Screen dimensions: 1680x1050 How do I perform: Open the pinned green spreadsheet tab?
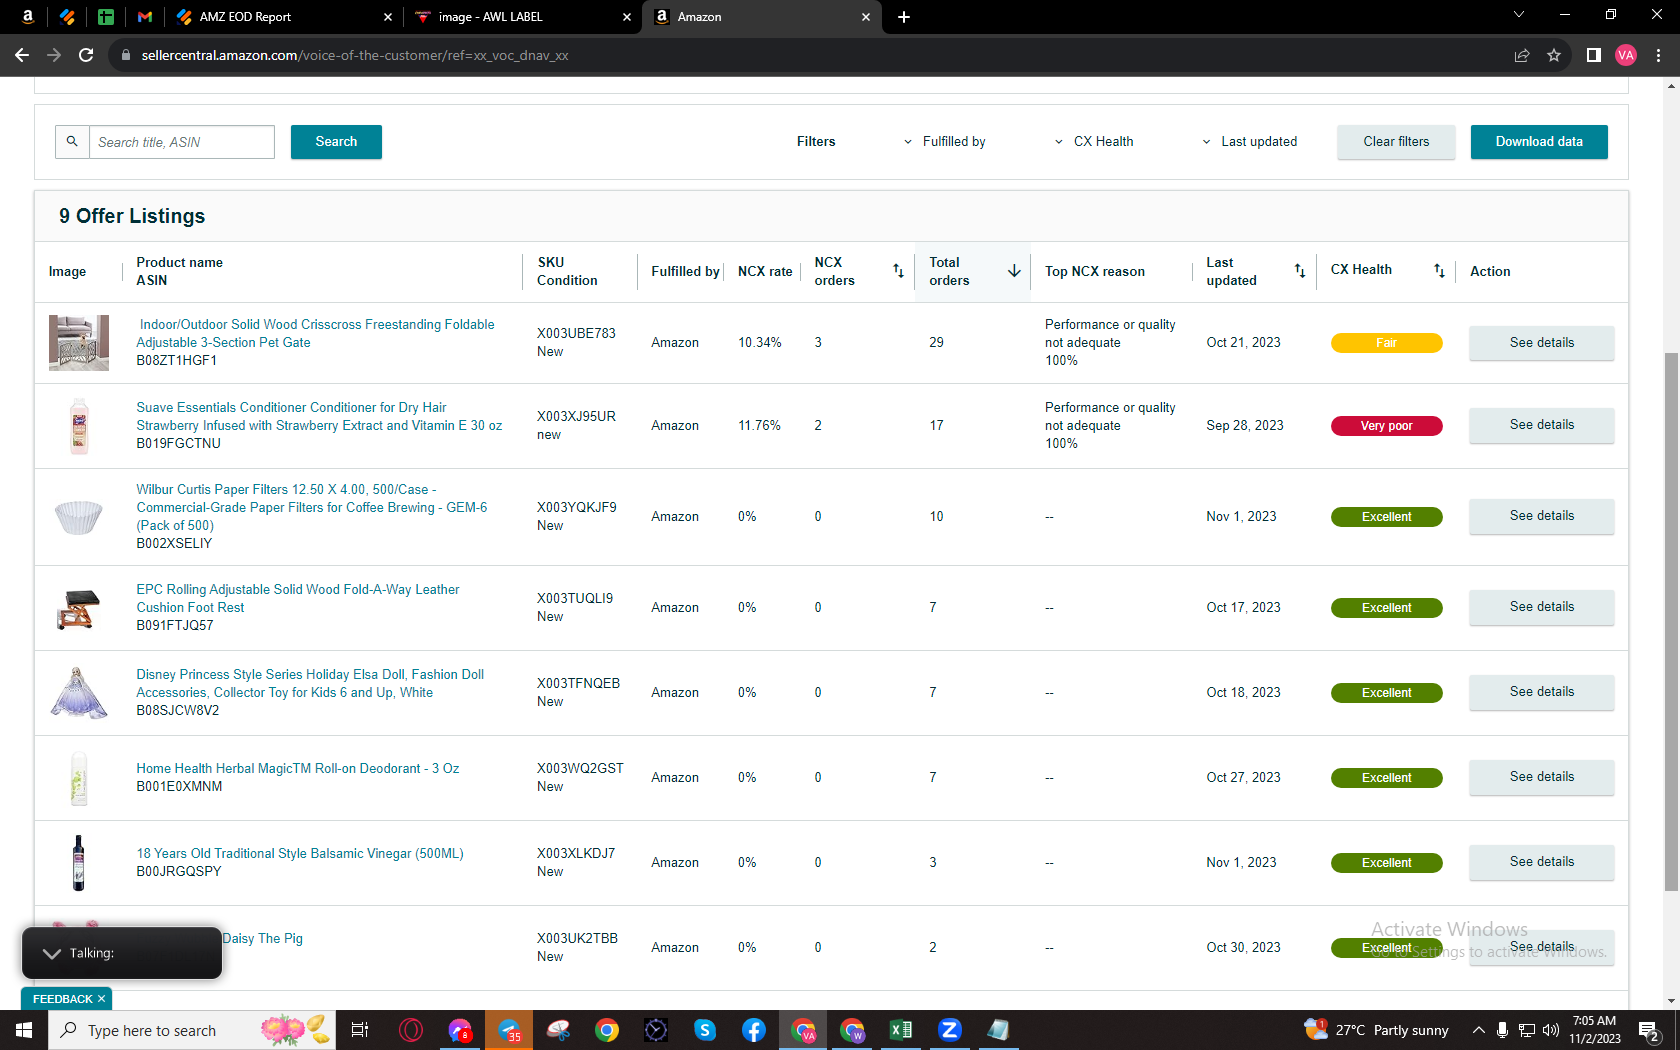pyautogui.click(x=106, y=16)
